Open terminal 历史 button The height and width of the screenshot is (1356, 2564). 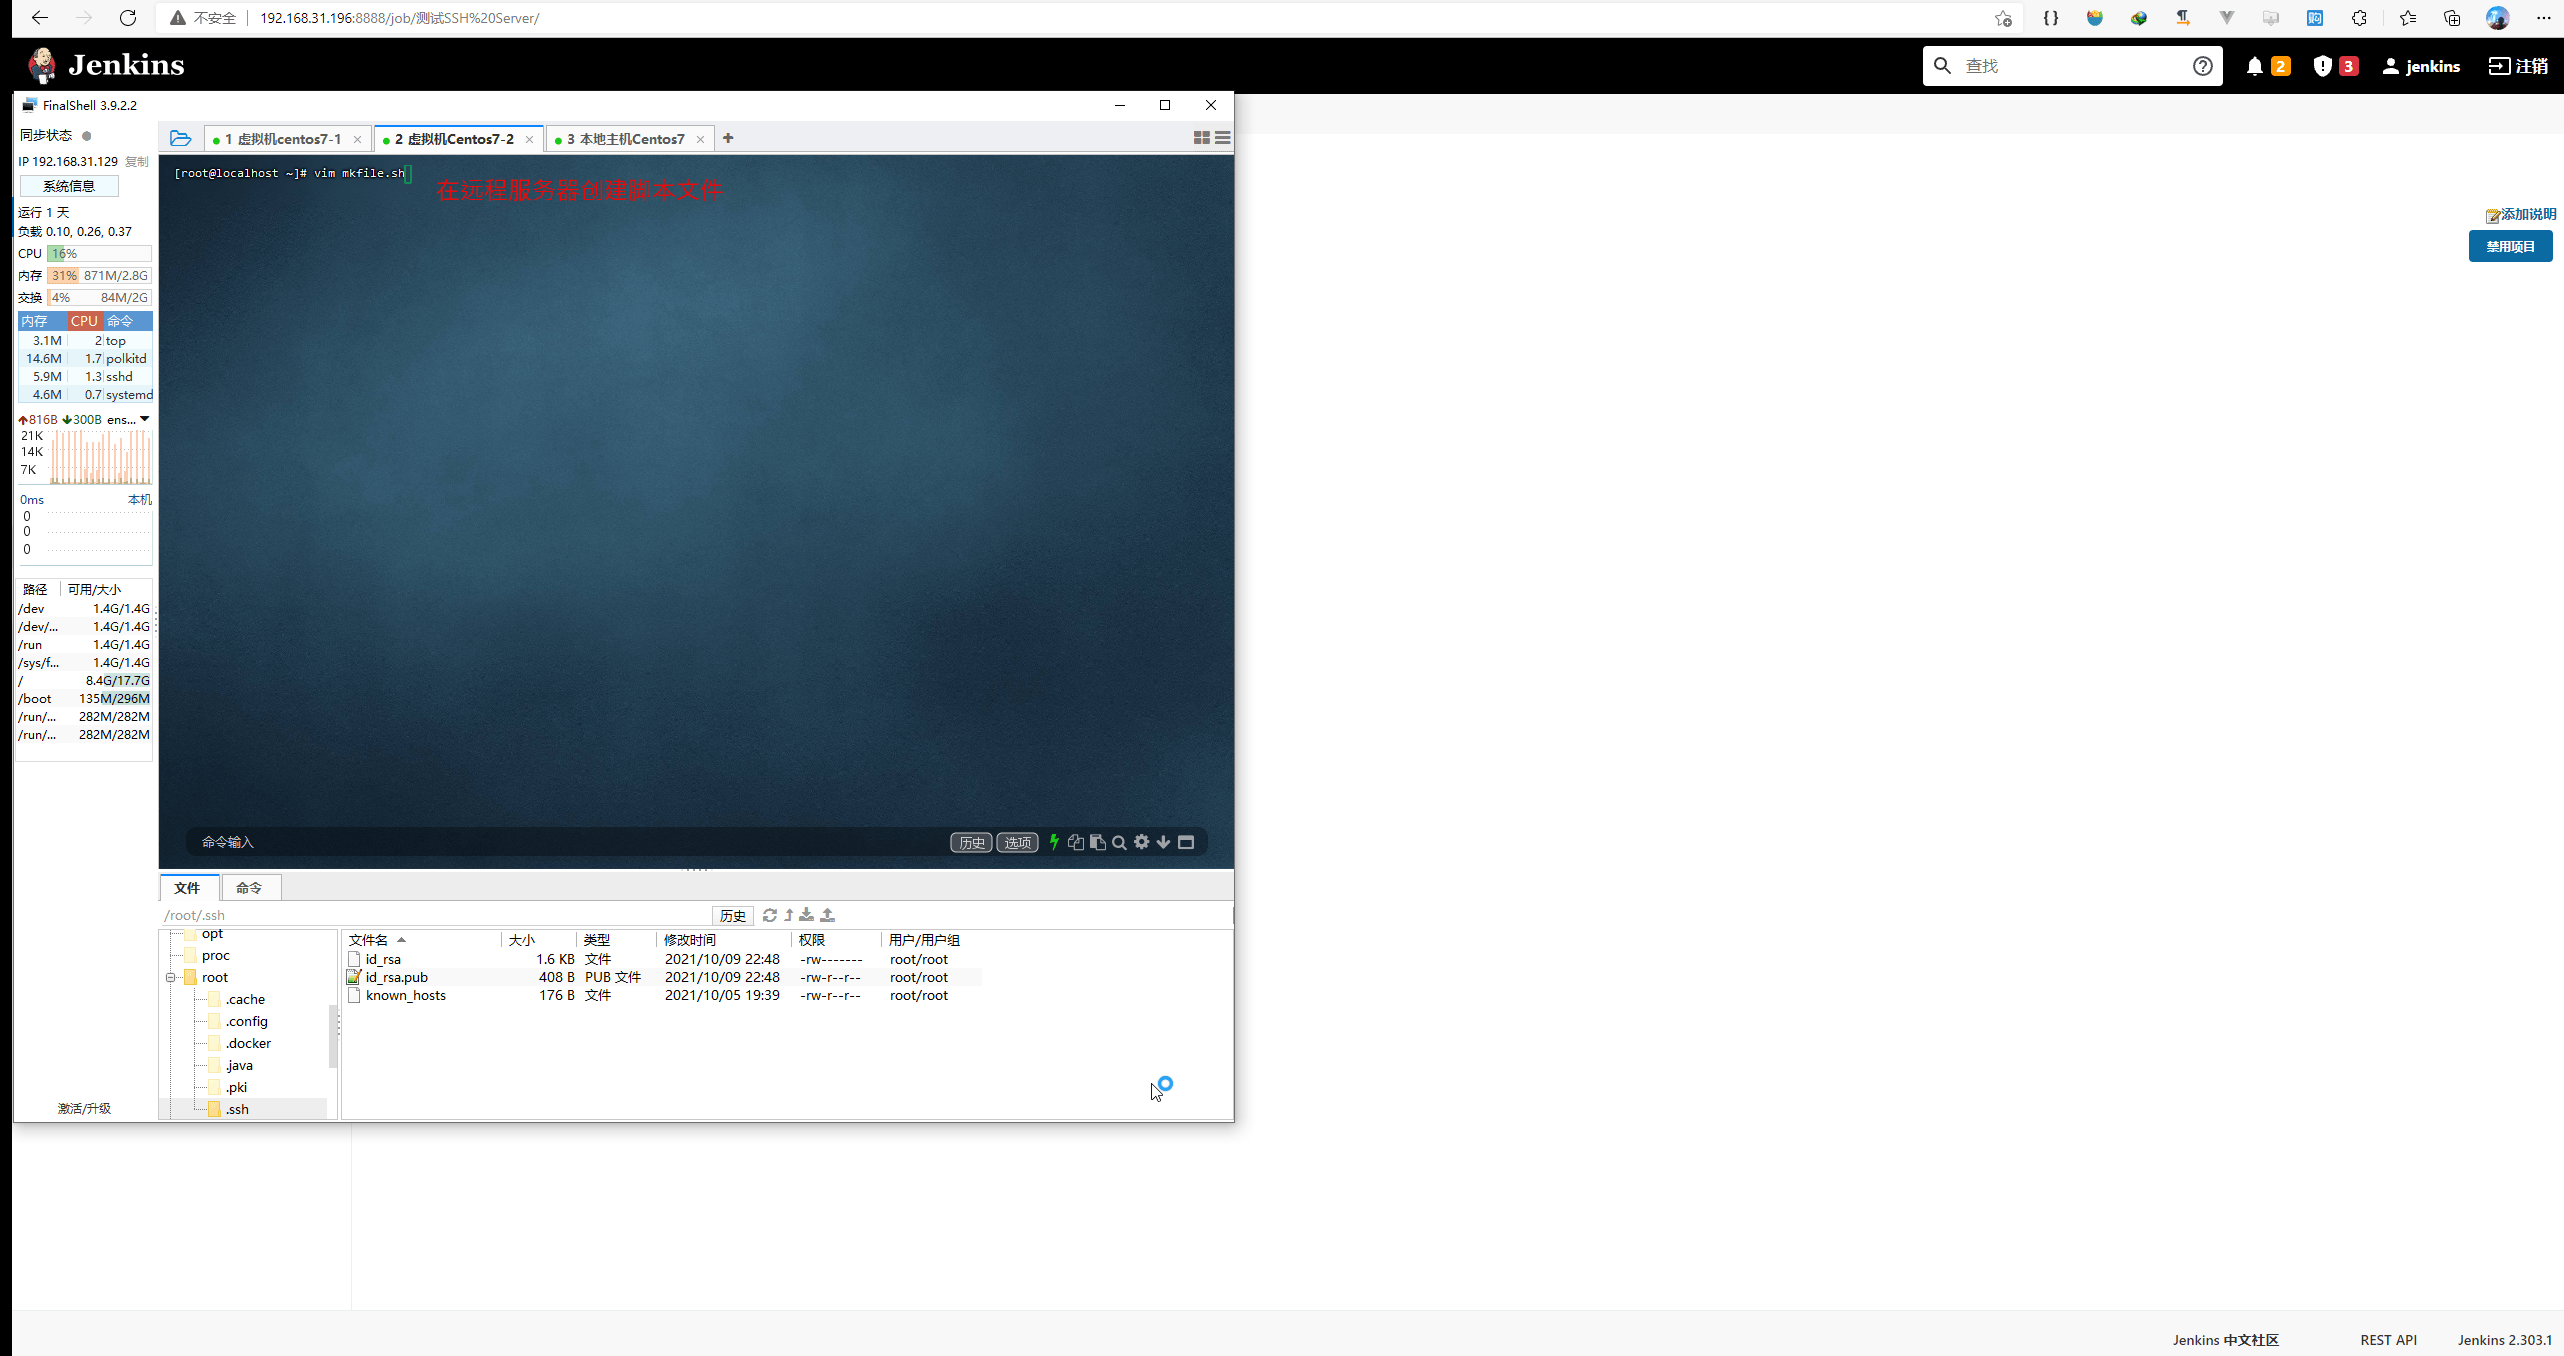pyautogui.click(x=971, y=842)
